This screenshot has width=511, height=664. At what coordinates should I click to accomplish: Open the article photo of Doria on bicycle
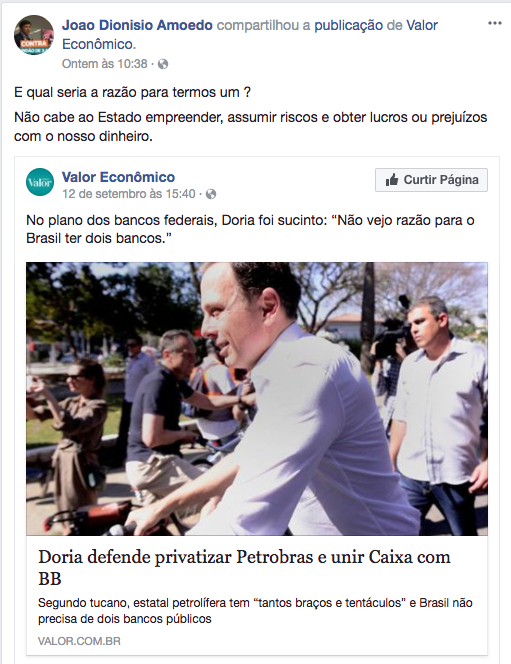257,398
